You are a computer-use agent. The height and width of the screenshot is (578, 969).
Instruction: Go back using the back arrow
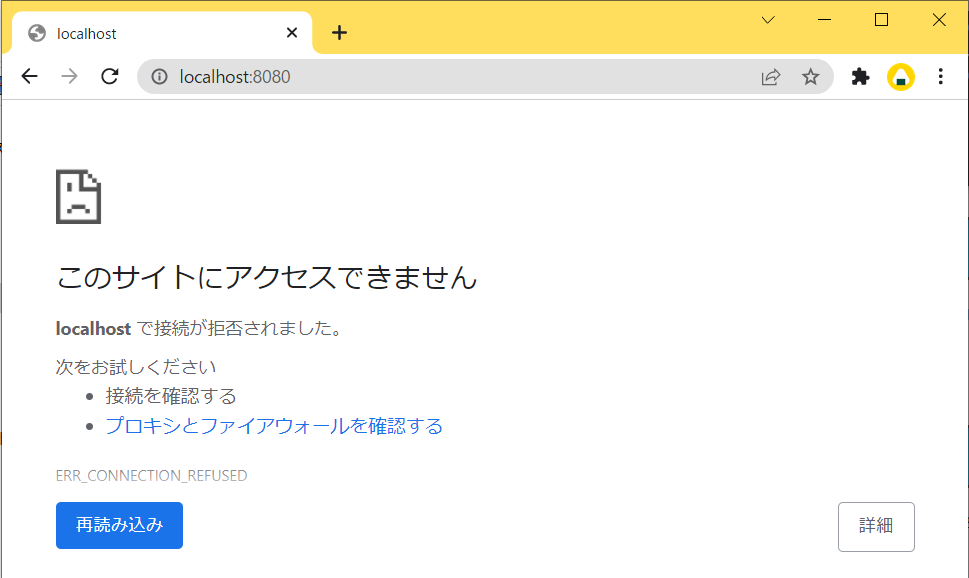30,77
